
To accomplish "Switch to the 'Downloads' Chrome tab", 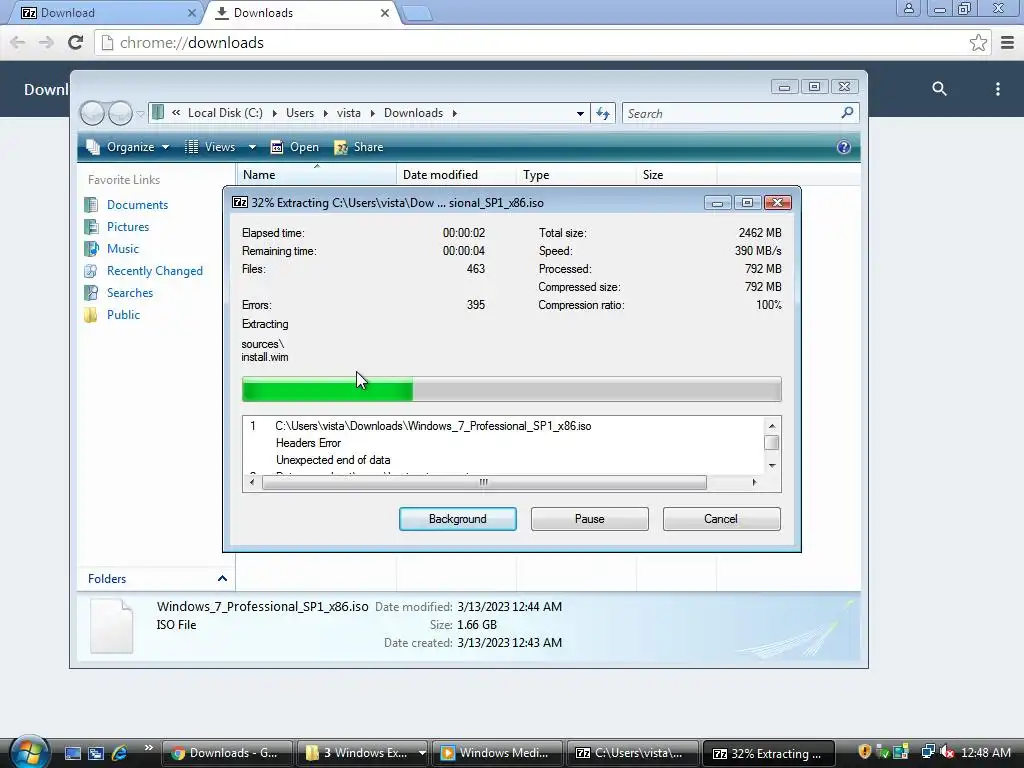I will click(302, 13).
